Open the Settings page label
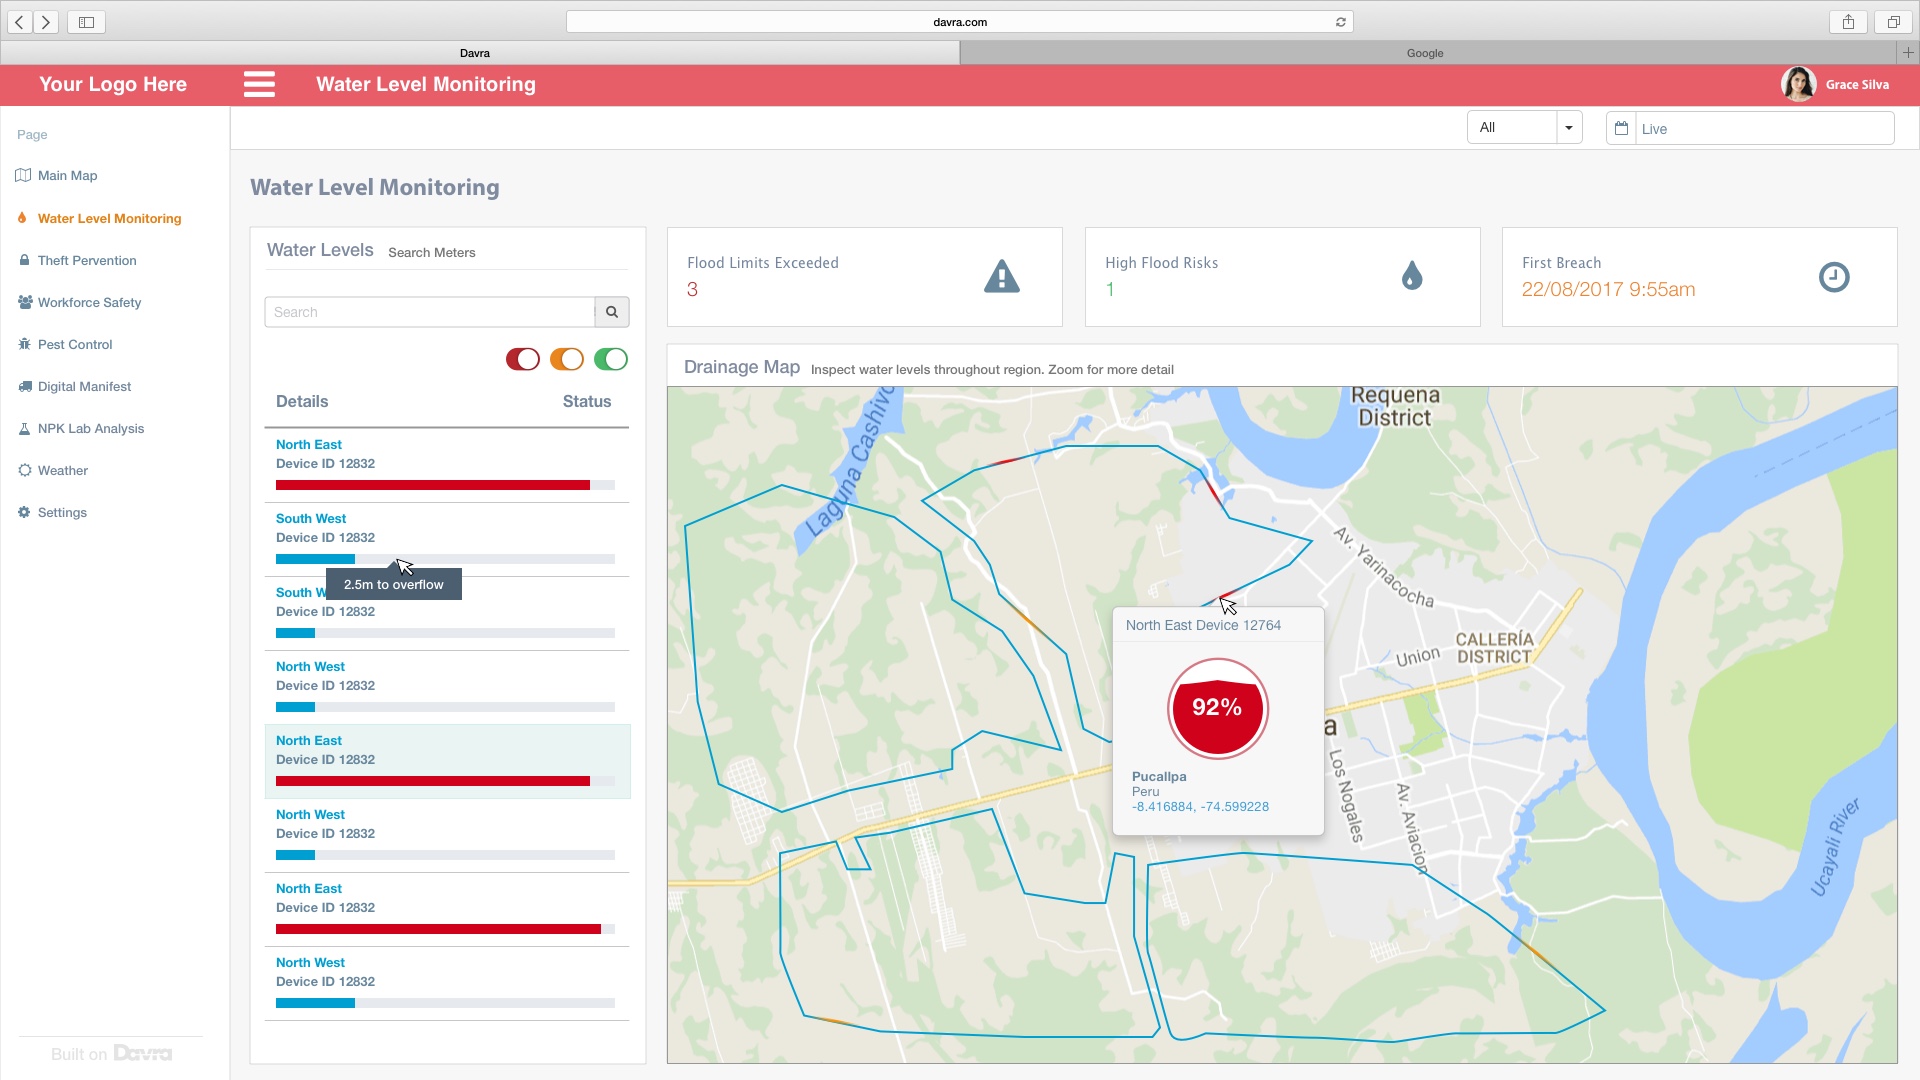This screenshot has height=1080, width=1920. (62, 512)
